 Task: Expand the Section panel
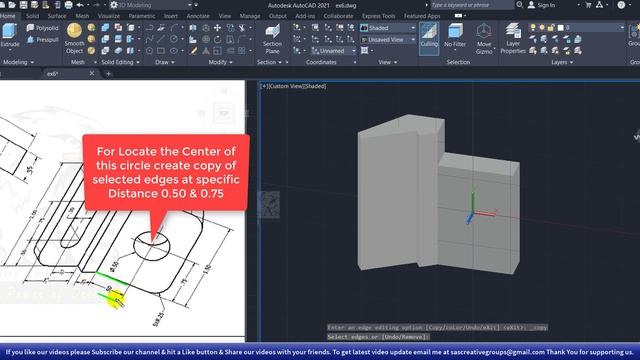coord(269,62)
